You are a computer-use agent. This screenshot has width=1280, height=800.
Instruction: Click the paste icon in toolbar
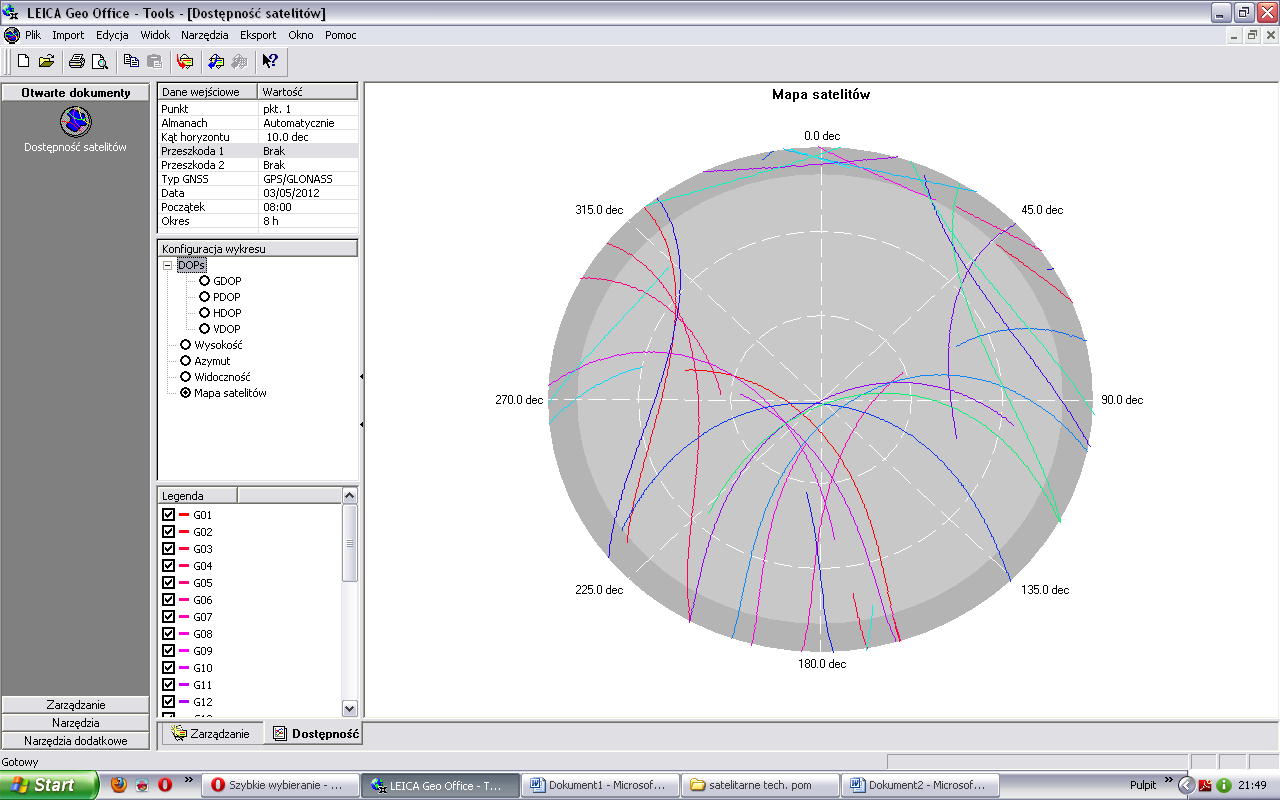[154, 61]
